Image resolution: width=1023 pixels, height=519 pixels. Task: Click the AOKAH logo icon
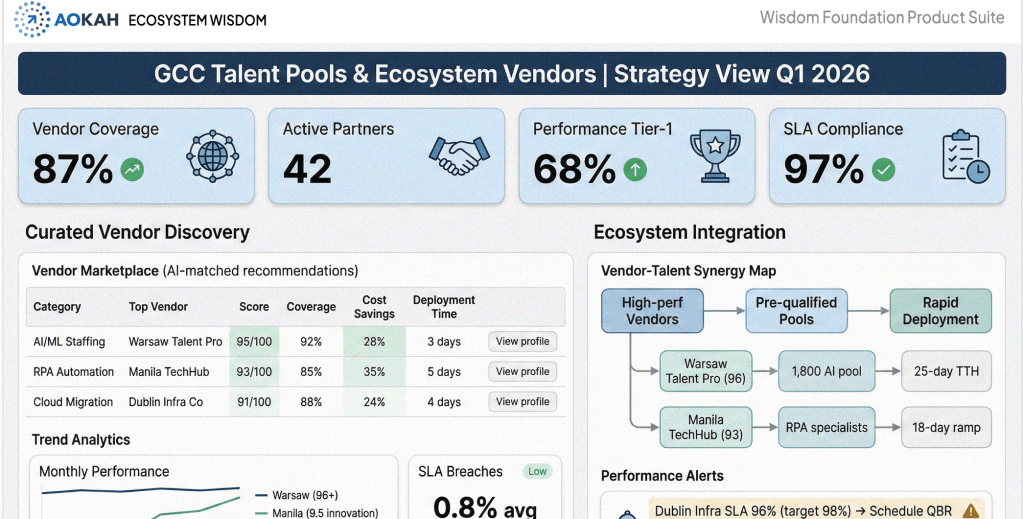click(x=32, y=19)
